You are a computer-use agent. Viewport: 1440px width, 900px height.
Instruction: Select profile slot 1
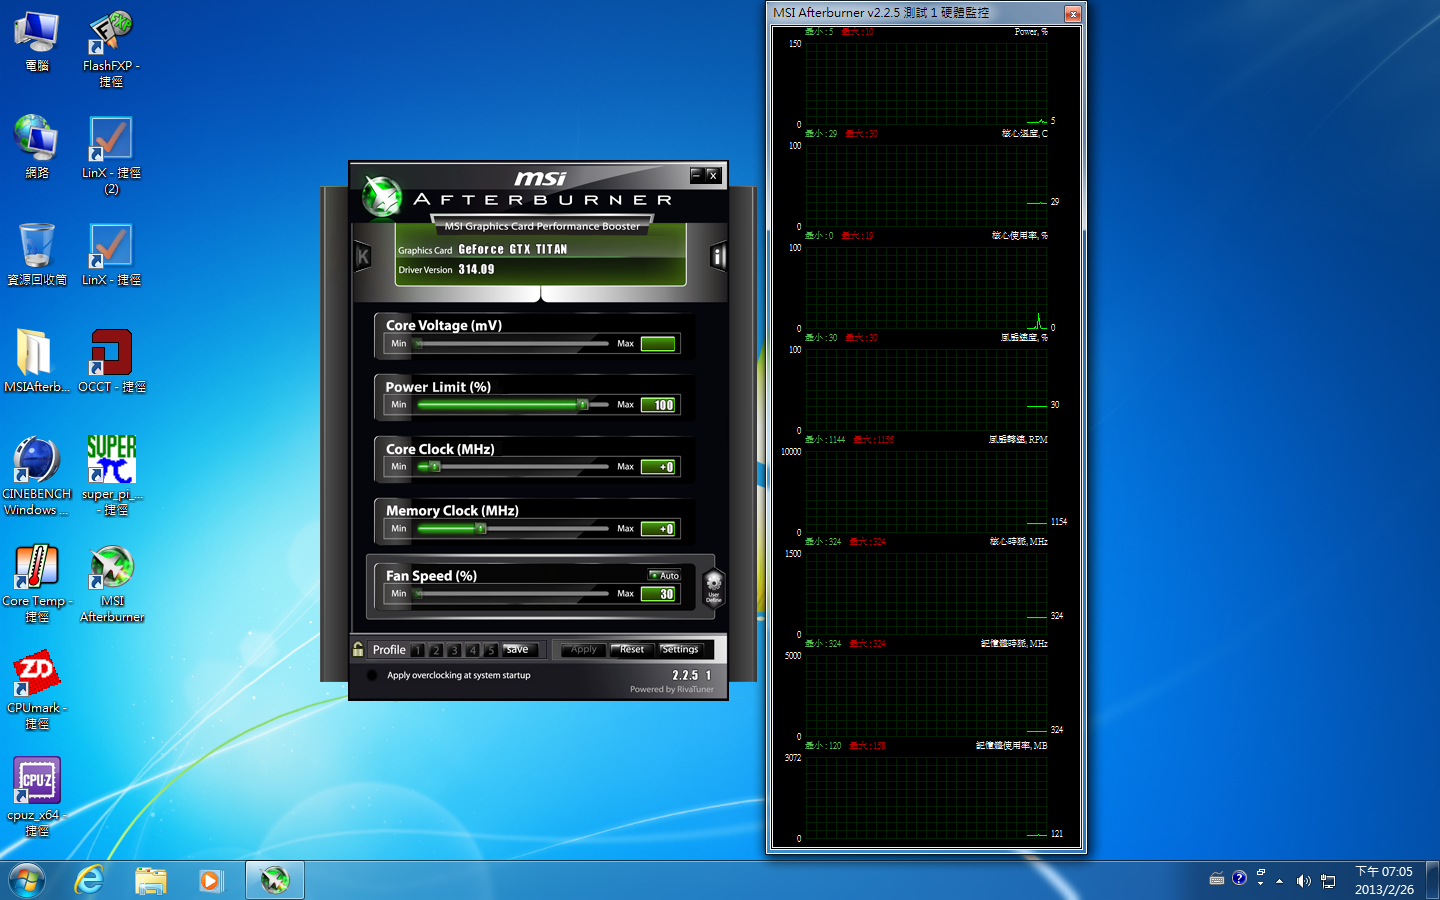pos(418,650)
